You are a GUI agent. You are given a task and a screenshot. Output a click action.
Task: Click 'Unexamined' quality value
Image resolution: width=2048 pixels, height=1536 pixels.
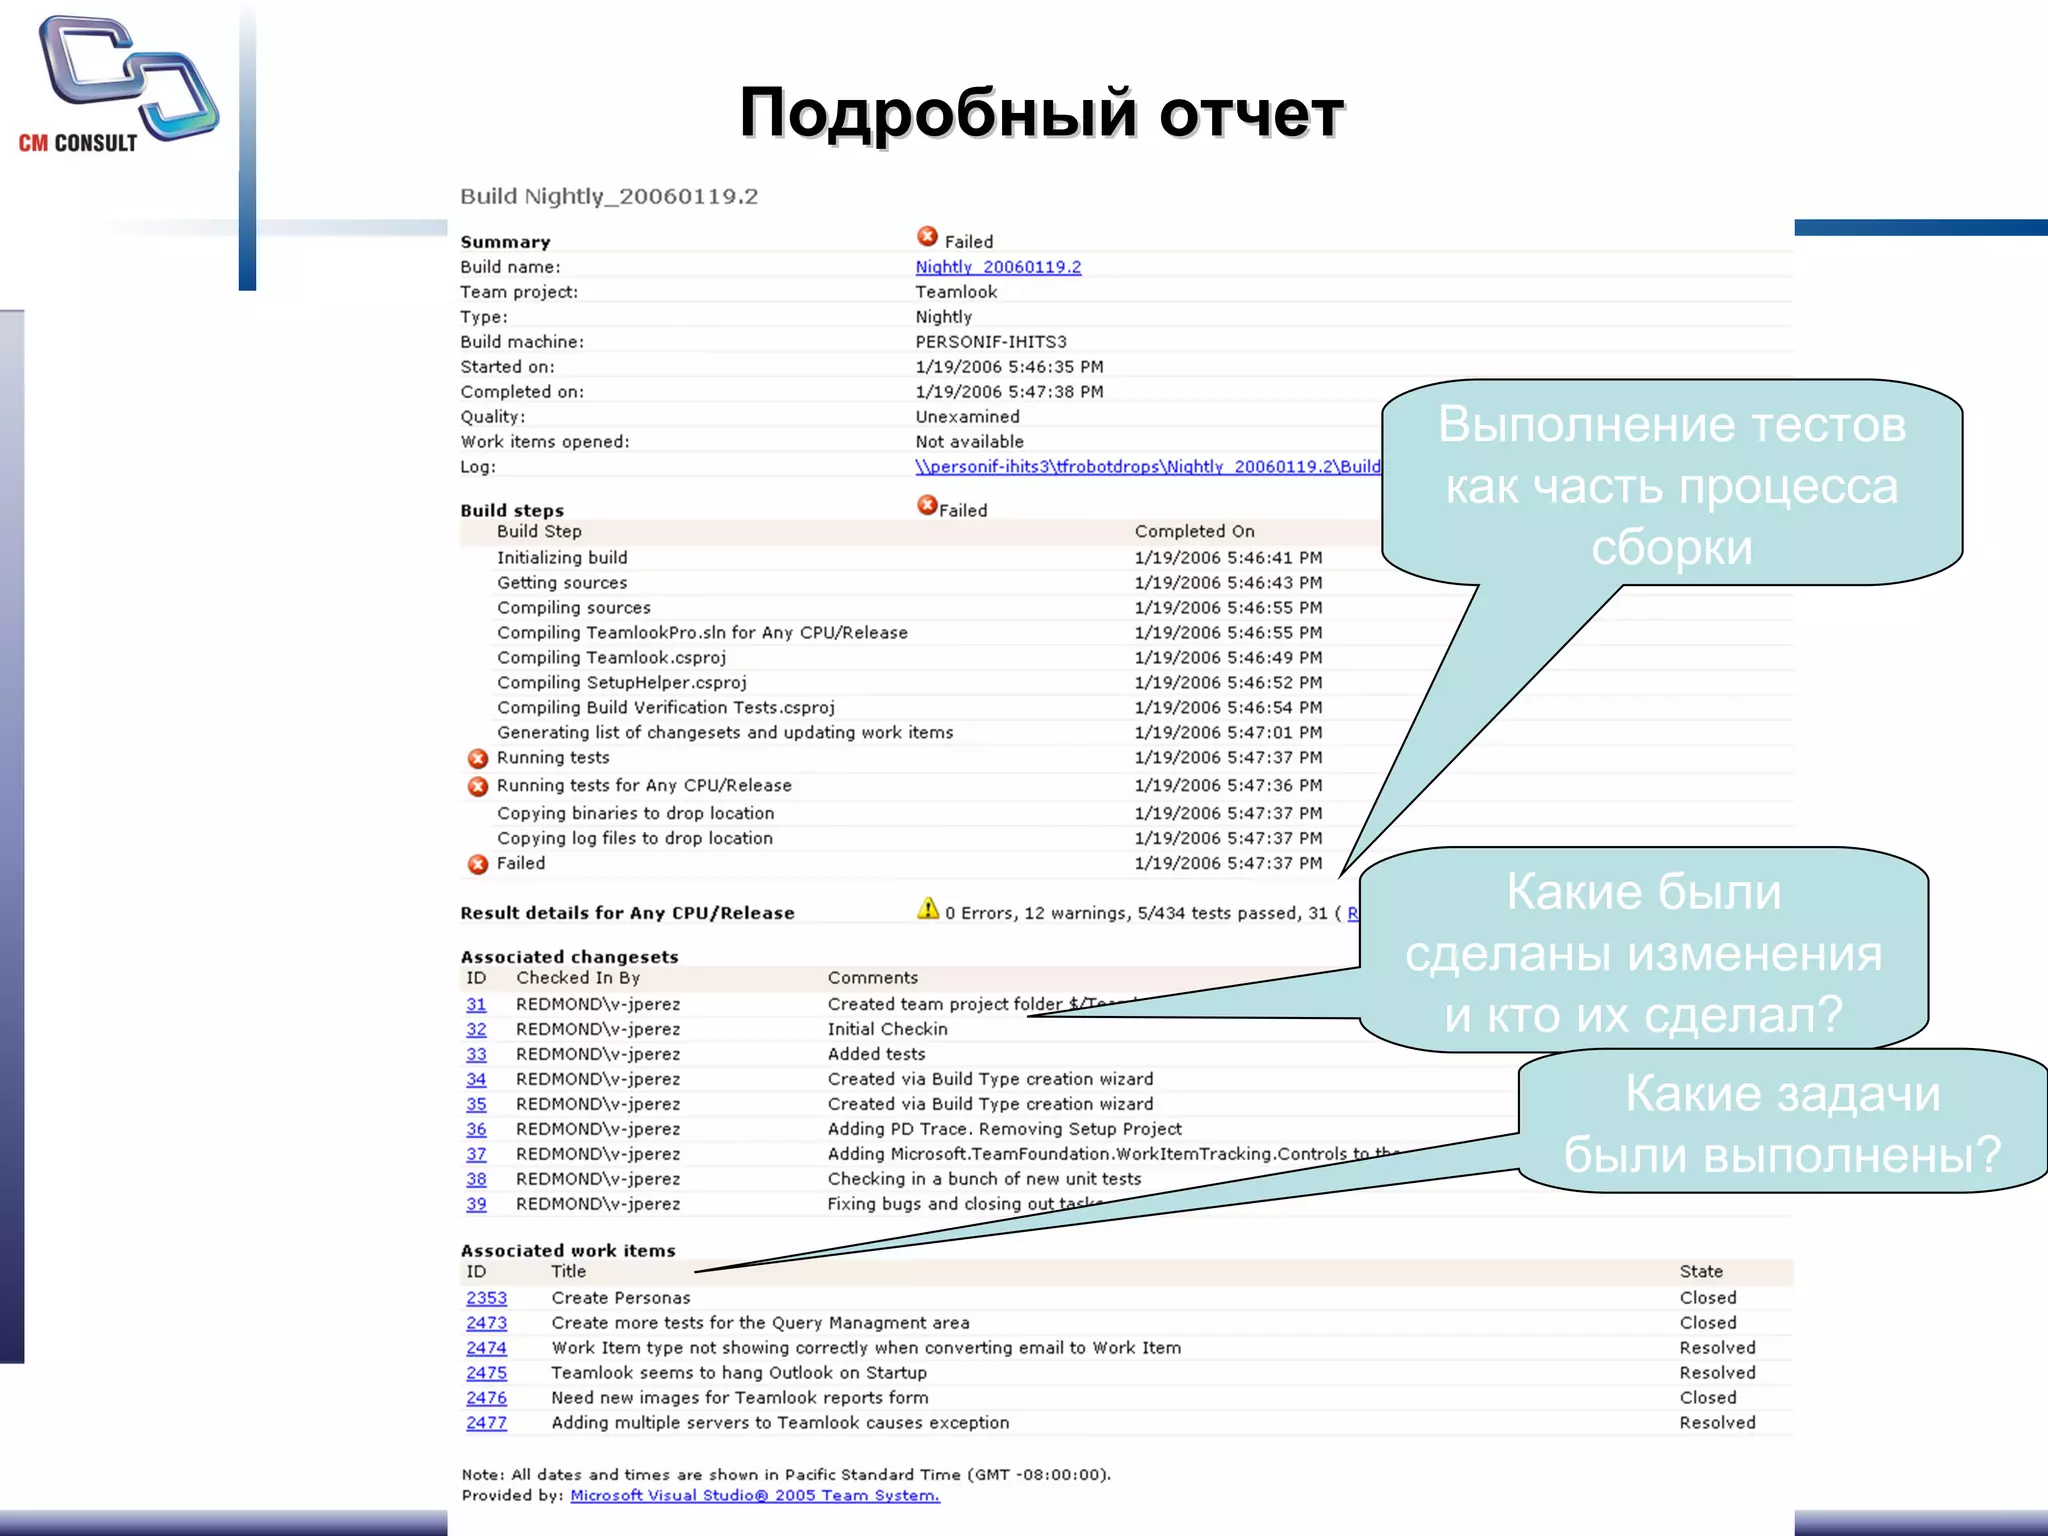click(x=967, y=417)
